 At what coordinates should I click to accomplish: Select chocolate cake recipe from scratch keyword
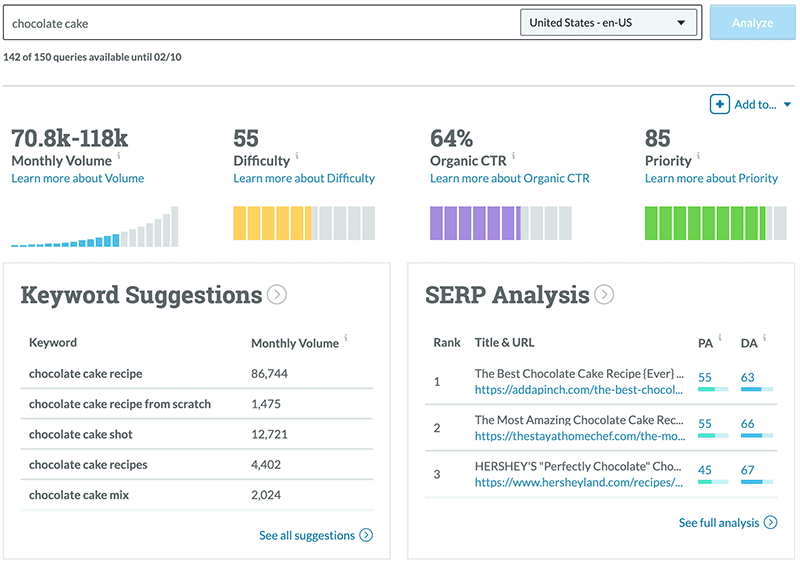pos(120,404)
